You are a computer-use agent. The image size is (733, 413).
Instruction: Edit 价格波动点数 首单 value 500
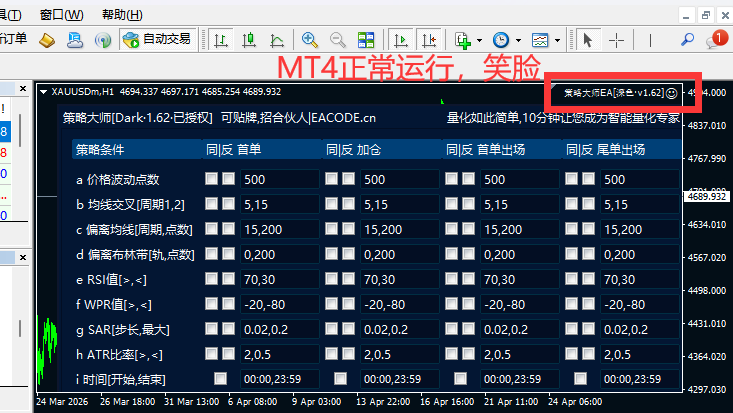(x=280, y=179)
